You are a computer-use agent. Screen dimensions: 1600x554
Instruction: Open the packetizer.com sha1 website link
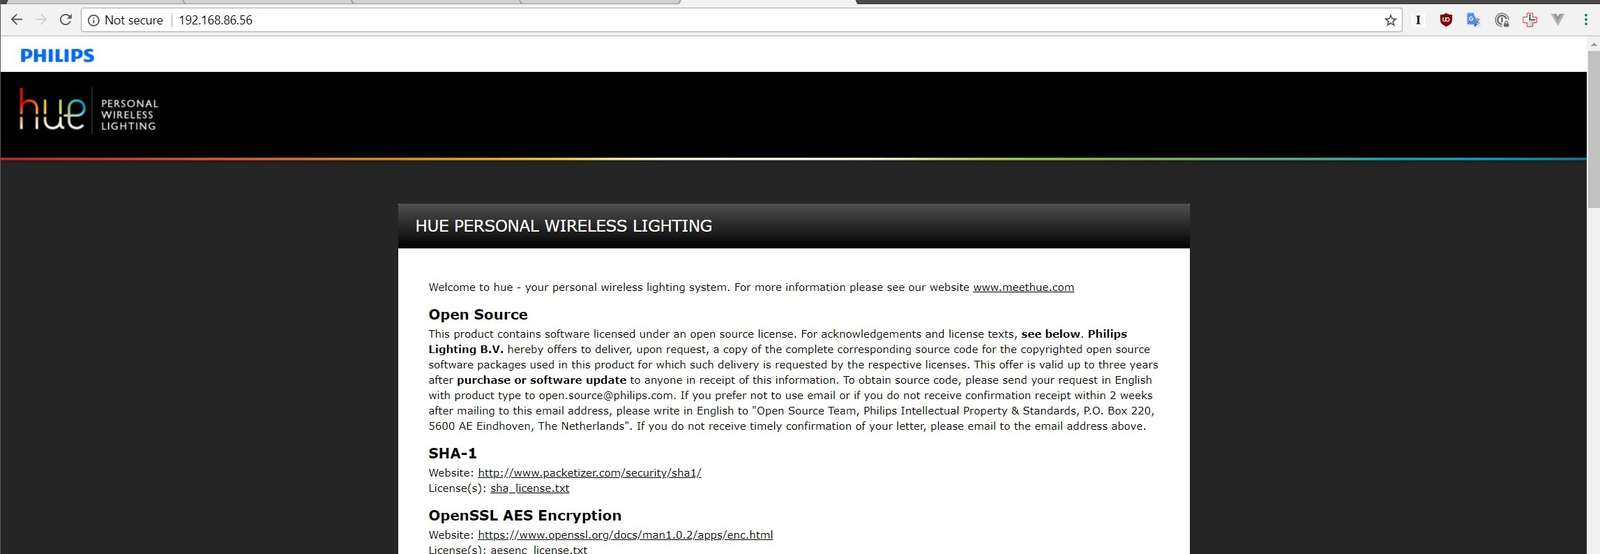coord(589,473)
